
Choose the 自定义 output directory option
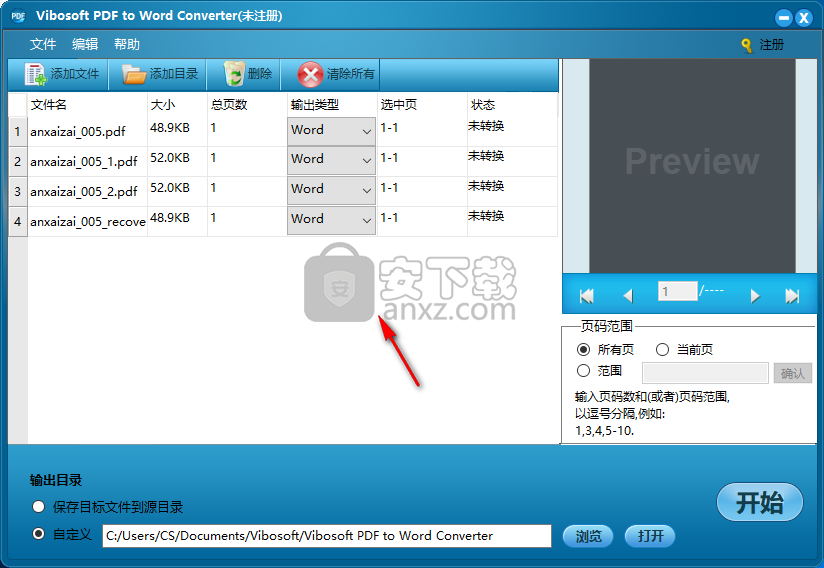[x=38, y=534]
